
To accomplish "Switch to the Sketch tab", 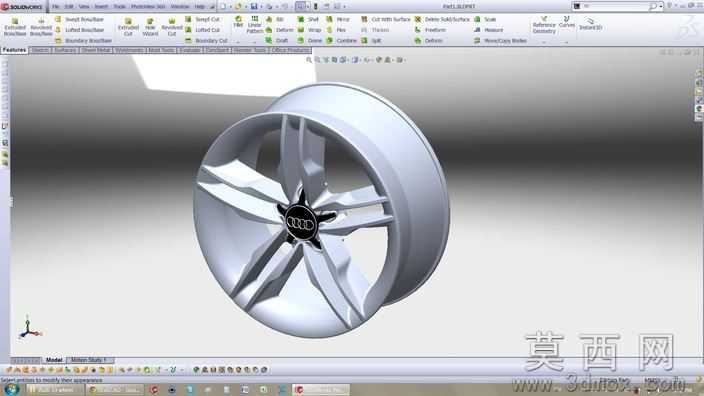I will point(40,50).
